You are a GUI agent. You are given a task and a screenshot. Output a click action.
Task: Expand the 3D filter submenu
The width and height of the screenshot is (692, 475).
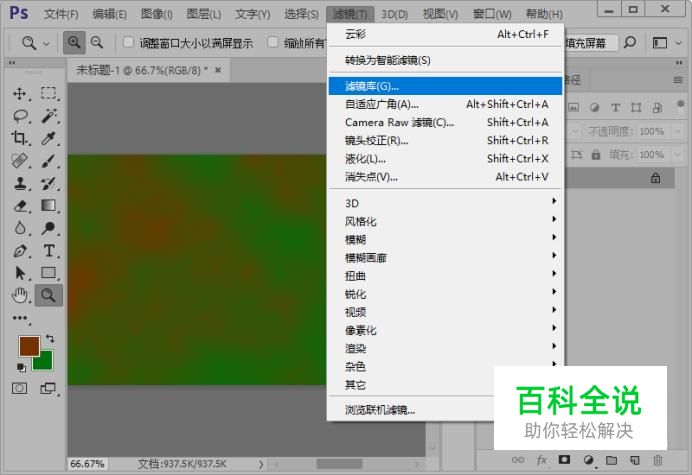pos(446,203)
